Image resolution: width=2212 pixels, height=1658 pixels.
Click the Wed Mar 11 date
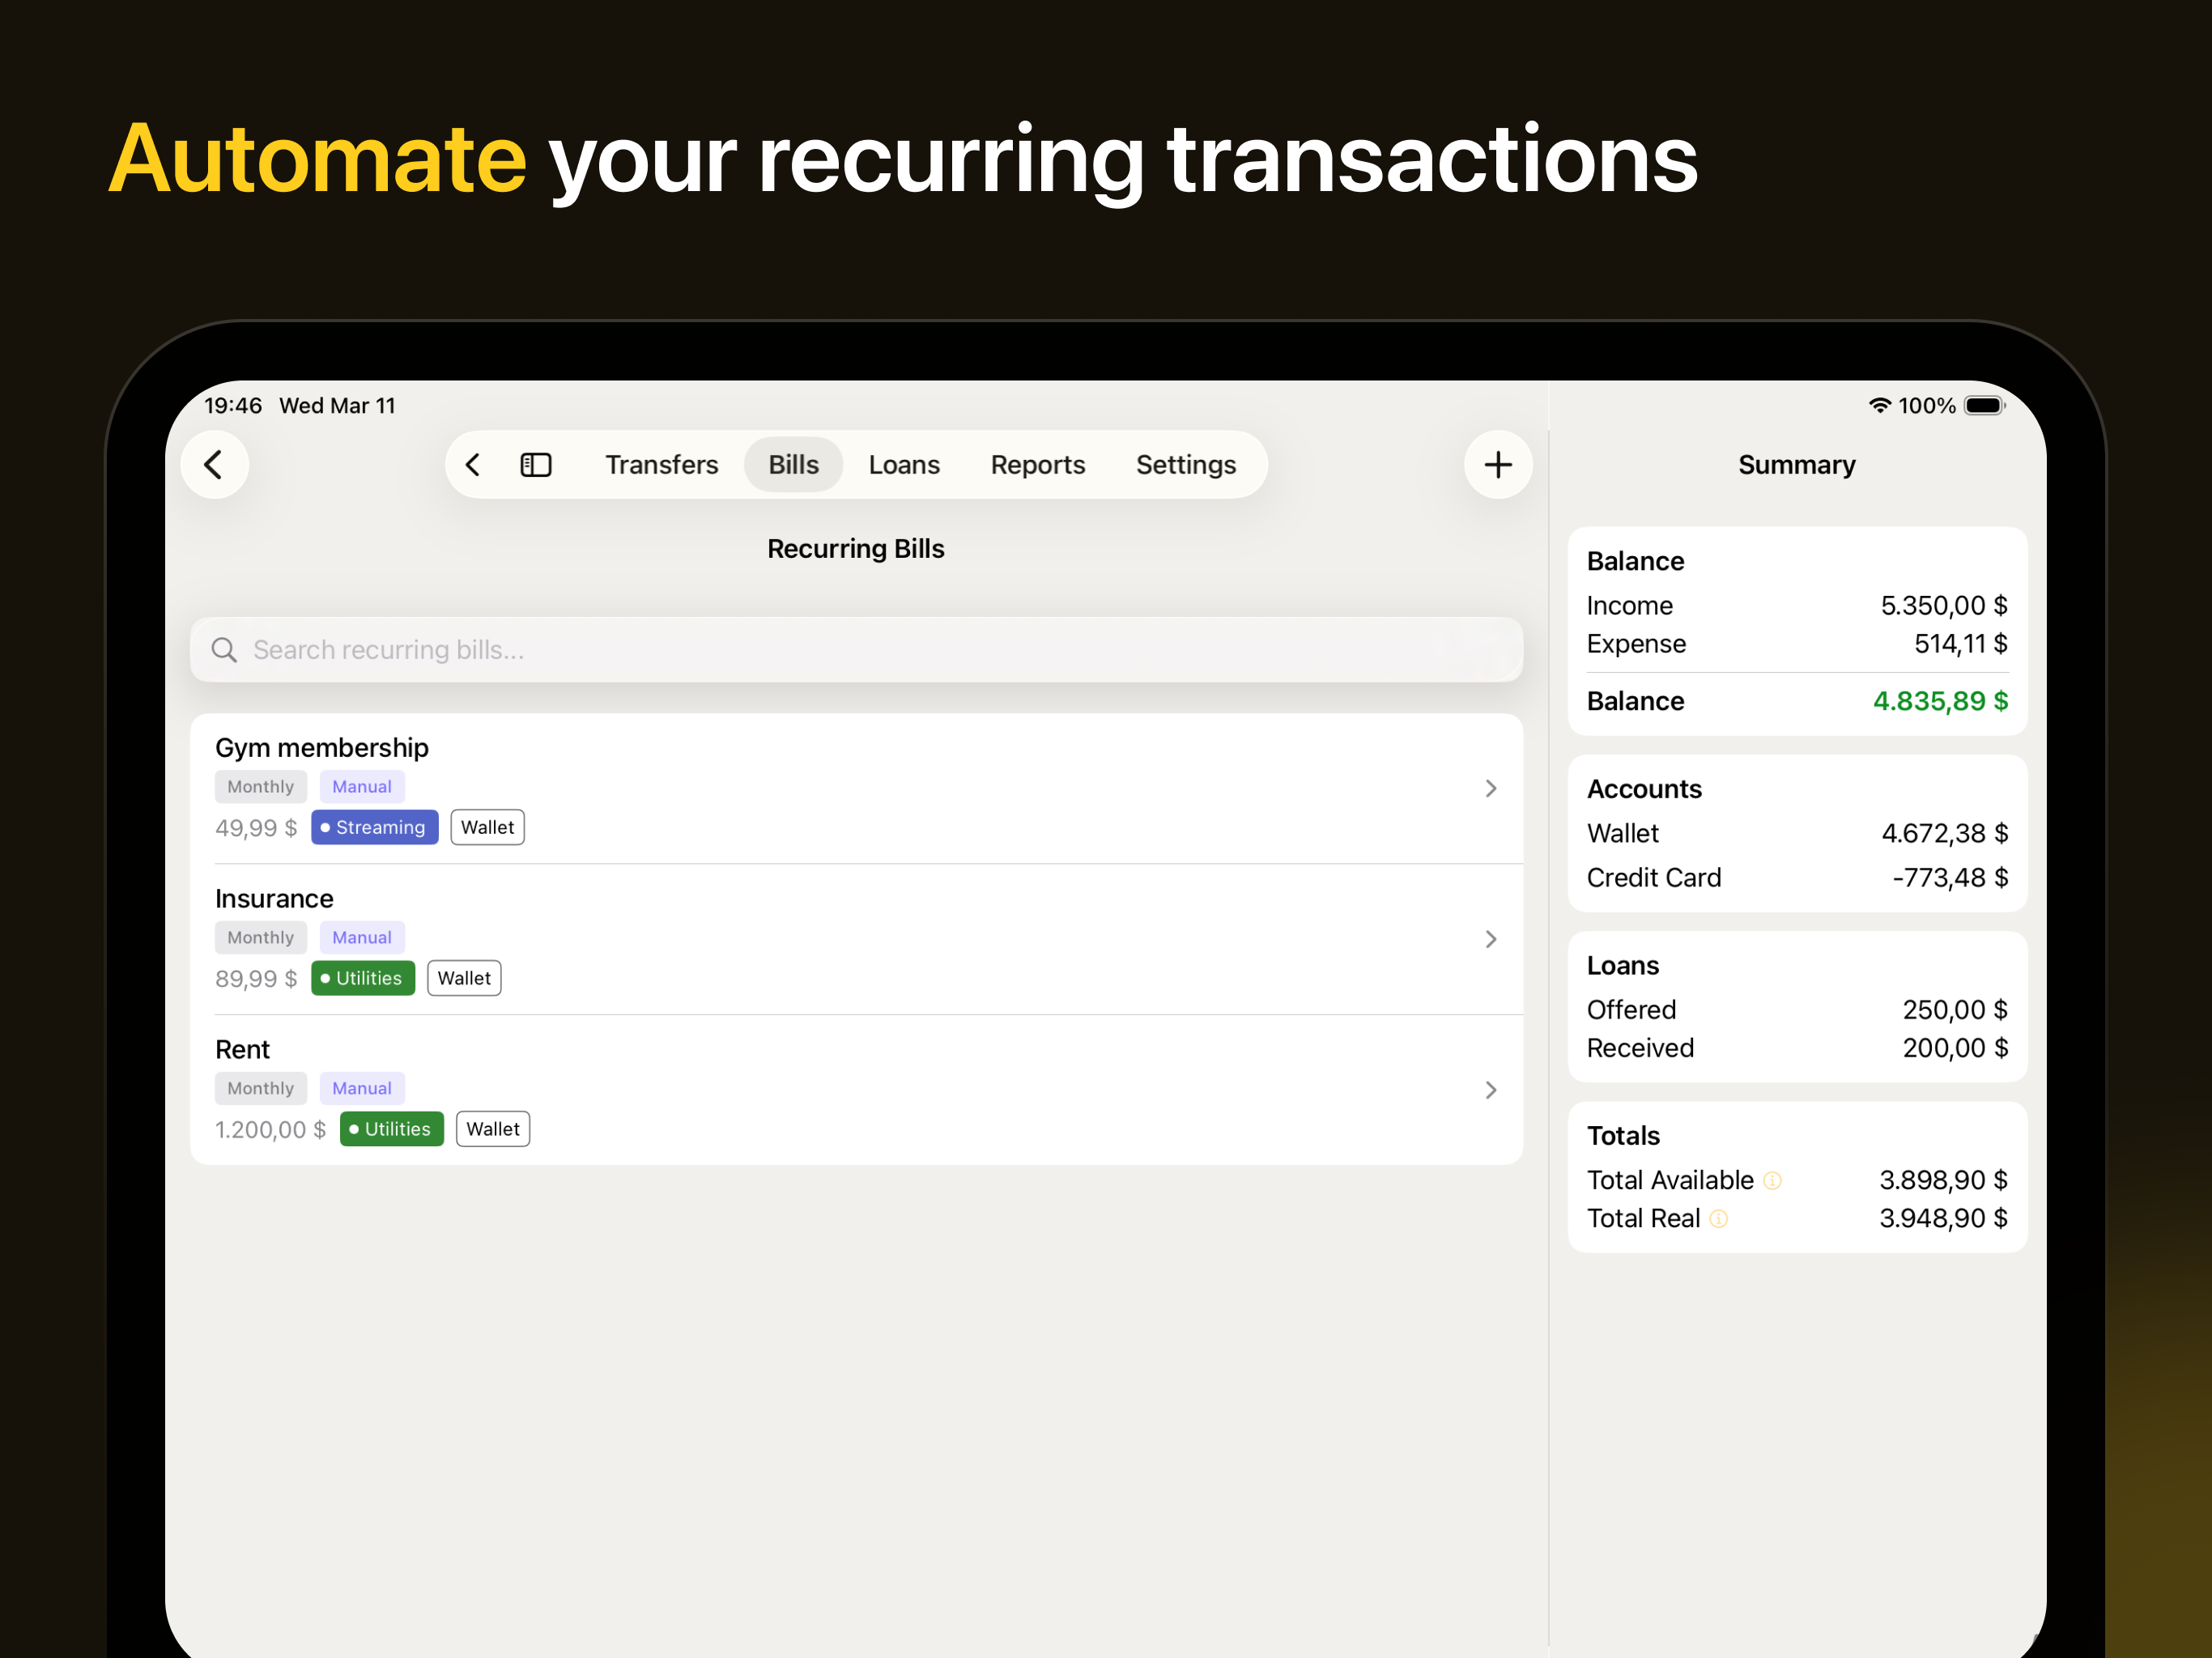coord(337,405)
